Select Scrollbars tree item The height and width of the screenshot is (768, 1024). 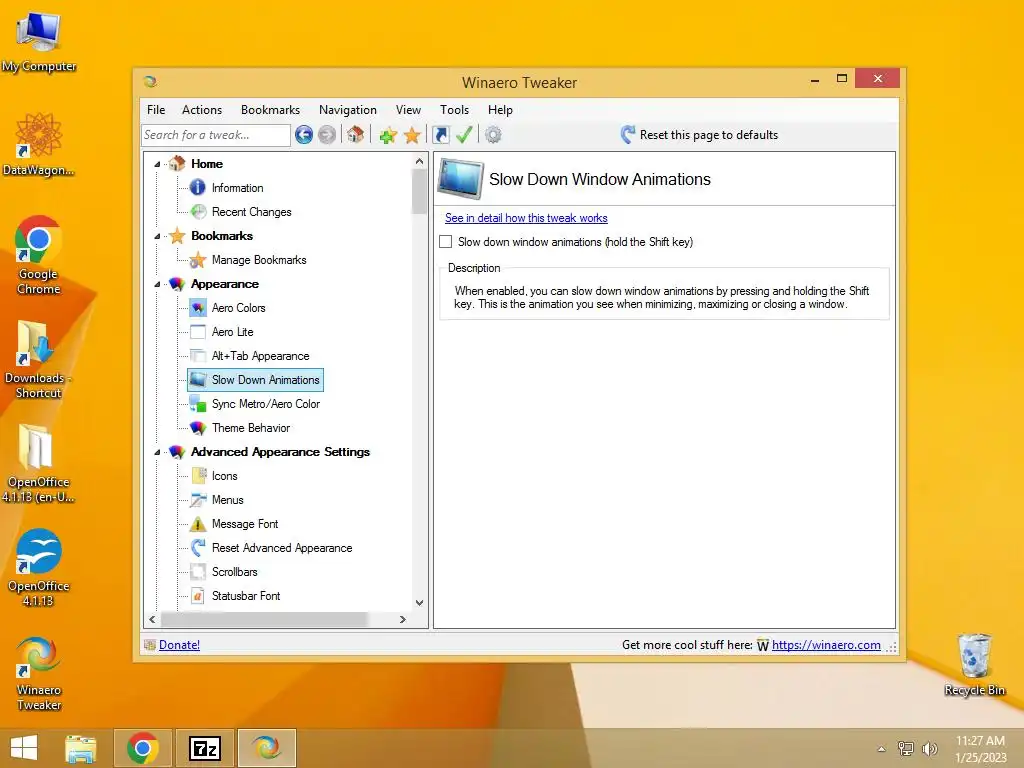coord(234,572)
